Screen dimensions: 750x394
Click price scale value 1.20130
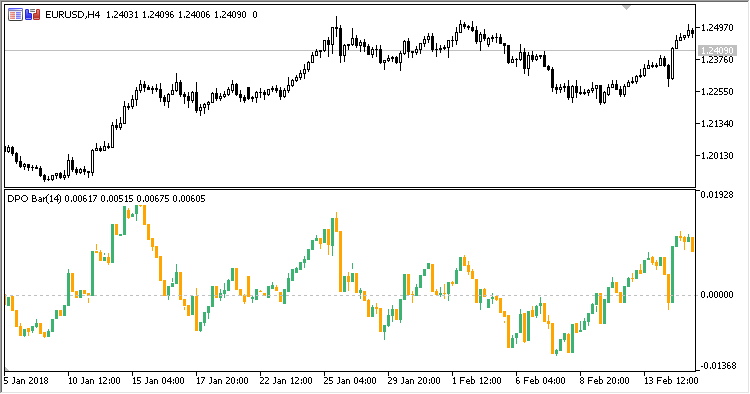717,156
